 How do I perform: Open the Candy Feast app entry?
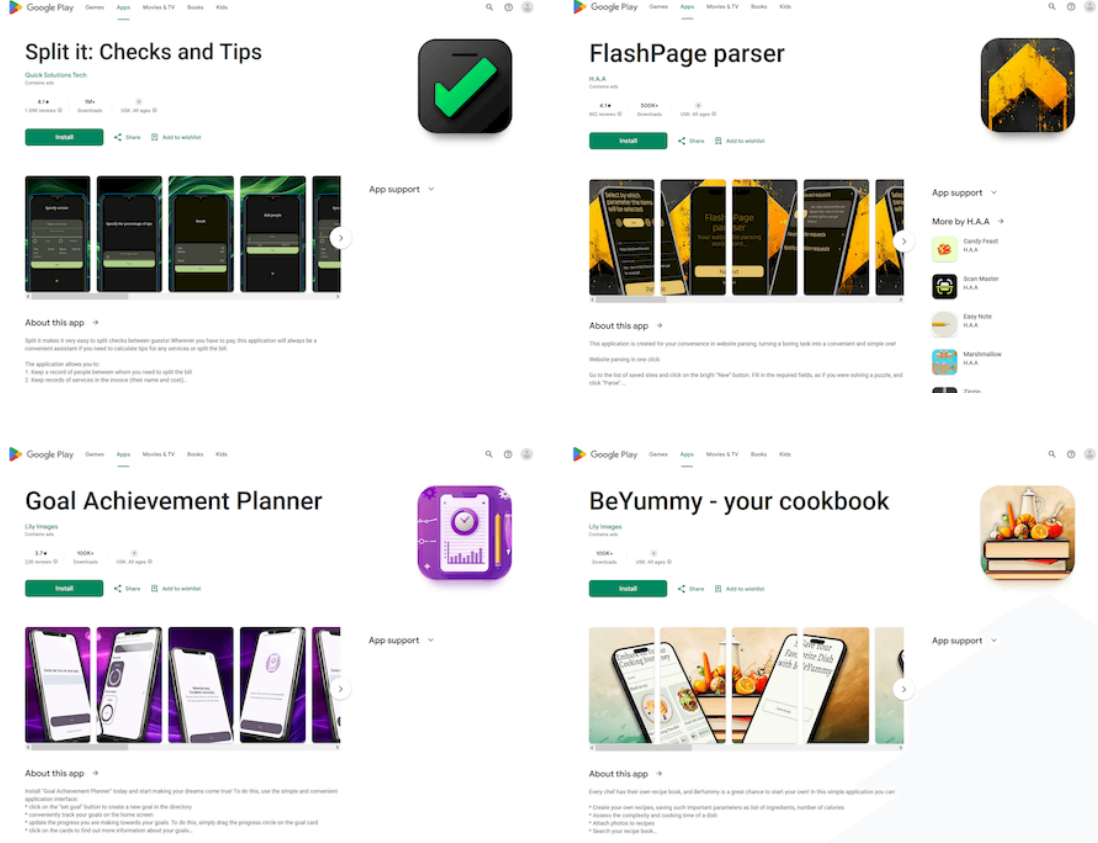tap(966, 248)
